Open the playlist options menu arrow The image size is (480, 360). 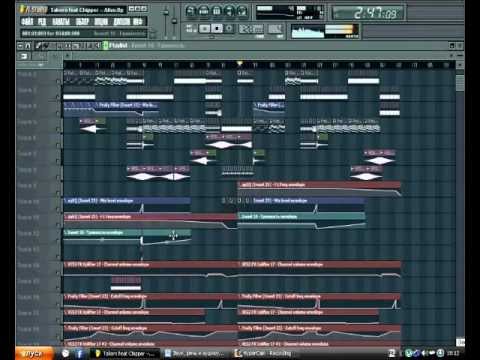pyautogui.click(x=21, y=46)
